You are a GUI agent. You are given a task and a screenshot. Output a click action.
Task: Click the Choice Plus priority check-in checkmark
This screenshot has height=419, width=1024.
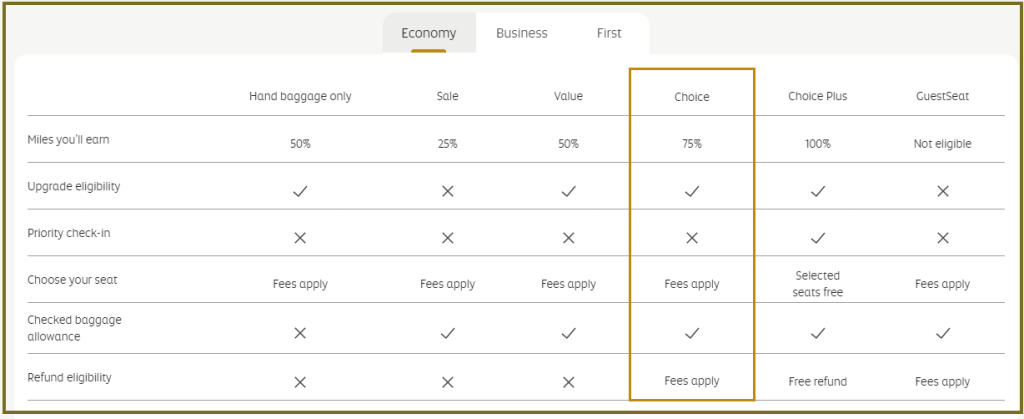point(818,238)
